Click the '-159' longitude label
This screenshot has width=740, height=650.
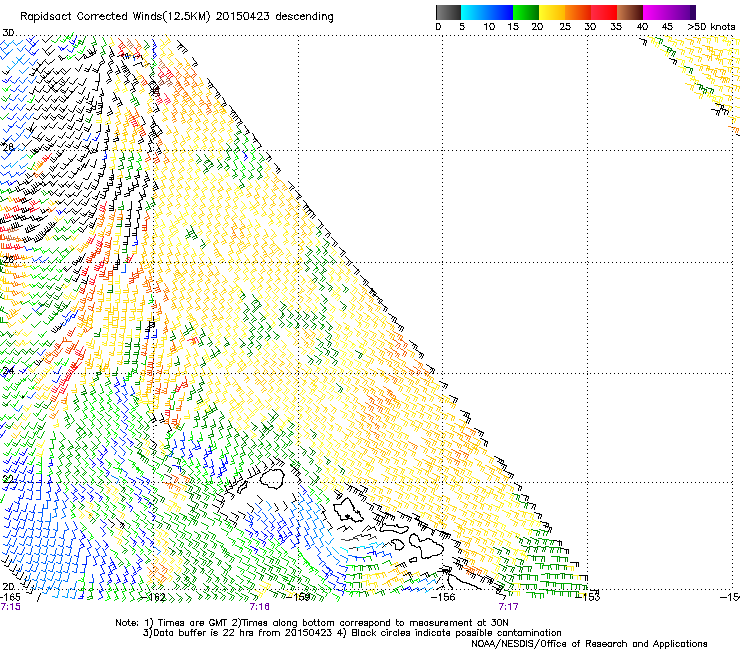coord(299,597)
